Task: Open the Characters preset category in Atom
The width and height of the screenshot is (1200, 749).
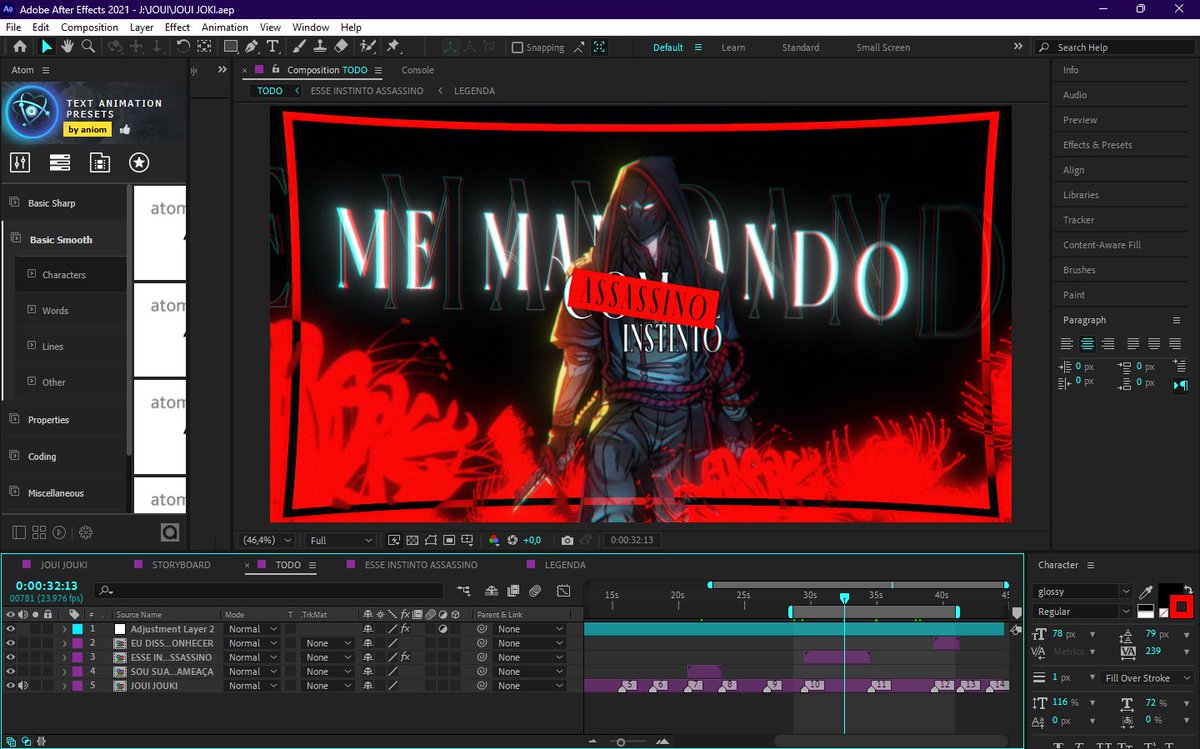Action: point(64,275)
